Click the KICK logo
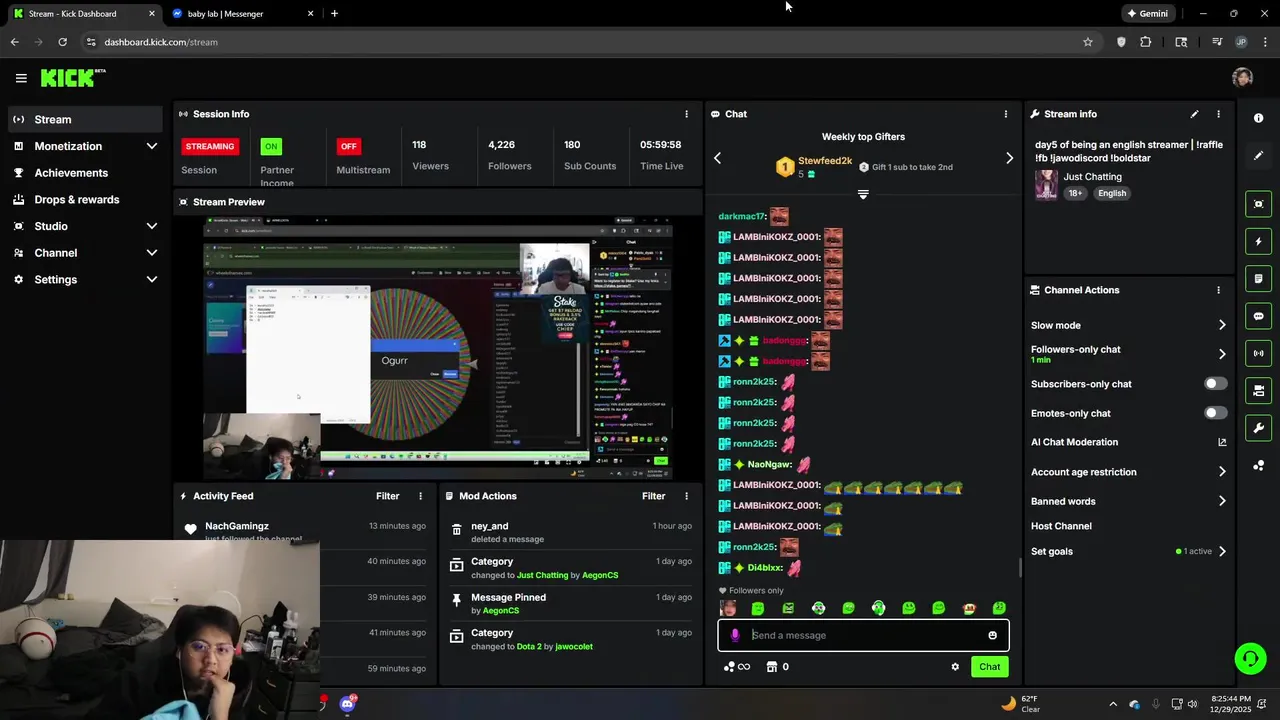 point(73,78)
